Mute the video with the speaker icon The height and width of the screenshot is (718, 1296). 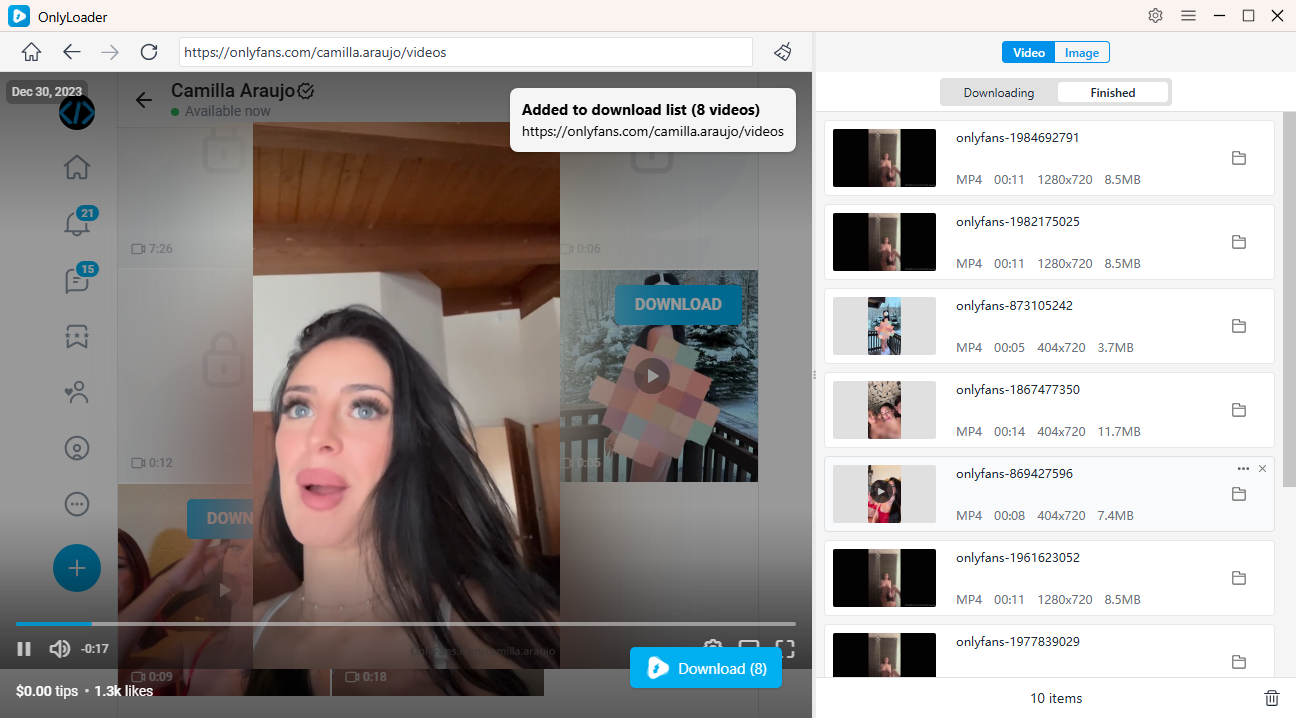pos(59,649)
